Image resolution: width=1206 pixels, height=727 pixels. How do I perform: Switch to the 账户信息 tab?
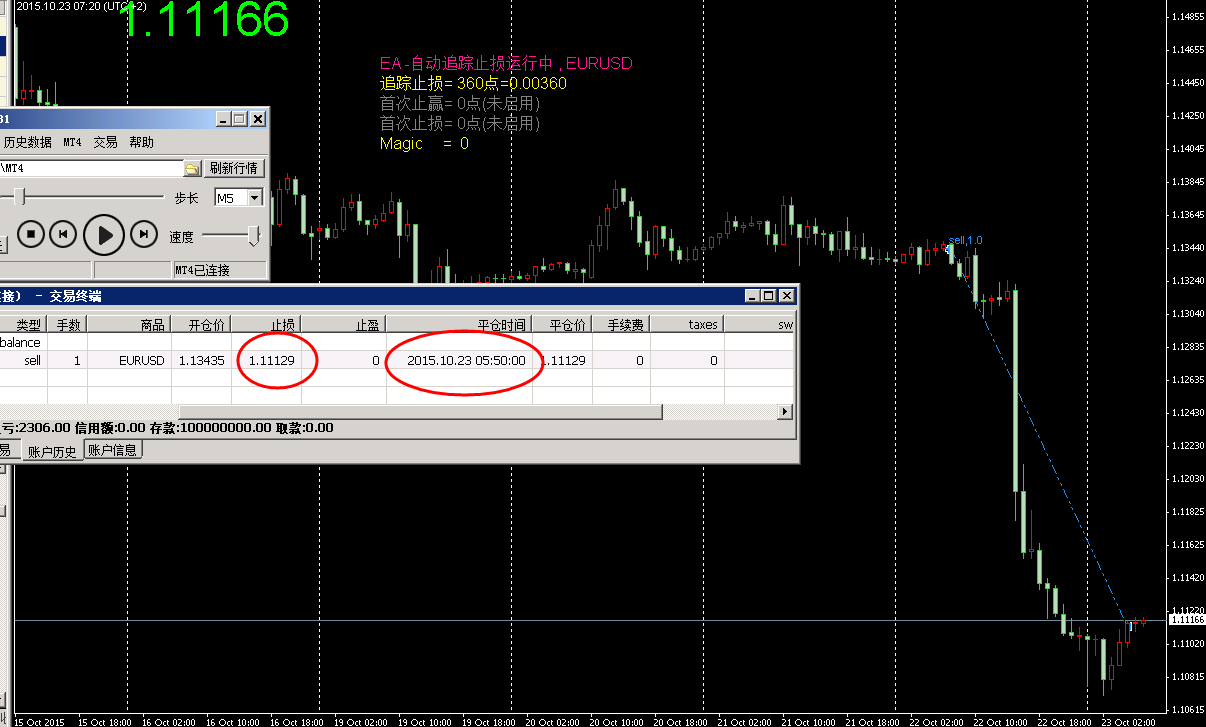(x=112, y=450)
